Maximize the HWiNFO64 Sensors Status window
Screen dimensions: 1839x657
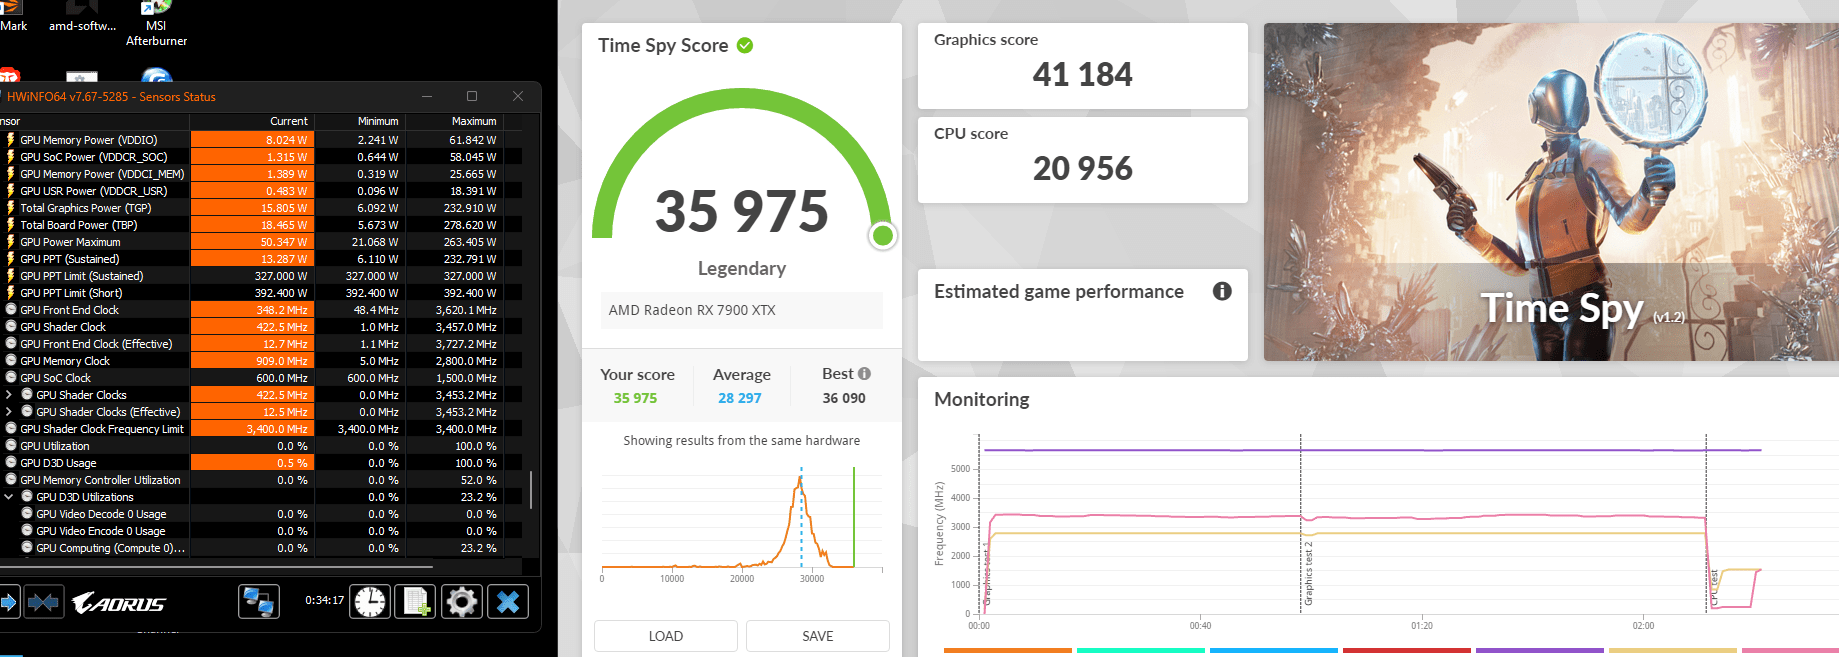472,96
